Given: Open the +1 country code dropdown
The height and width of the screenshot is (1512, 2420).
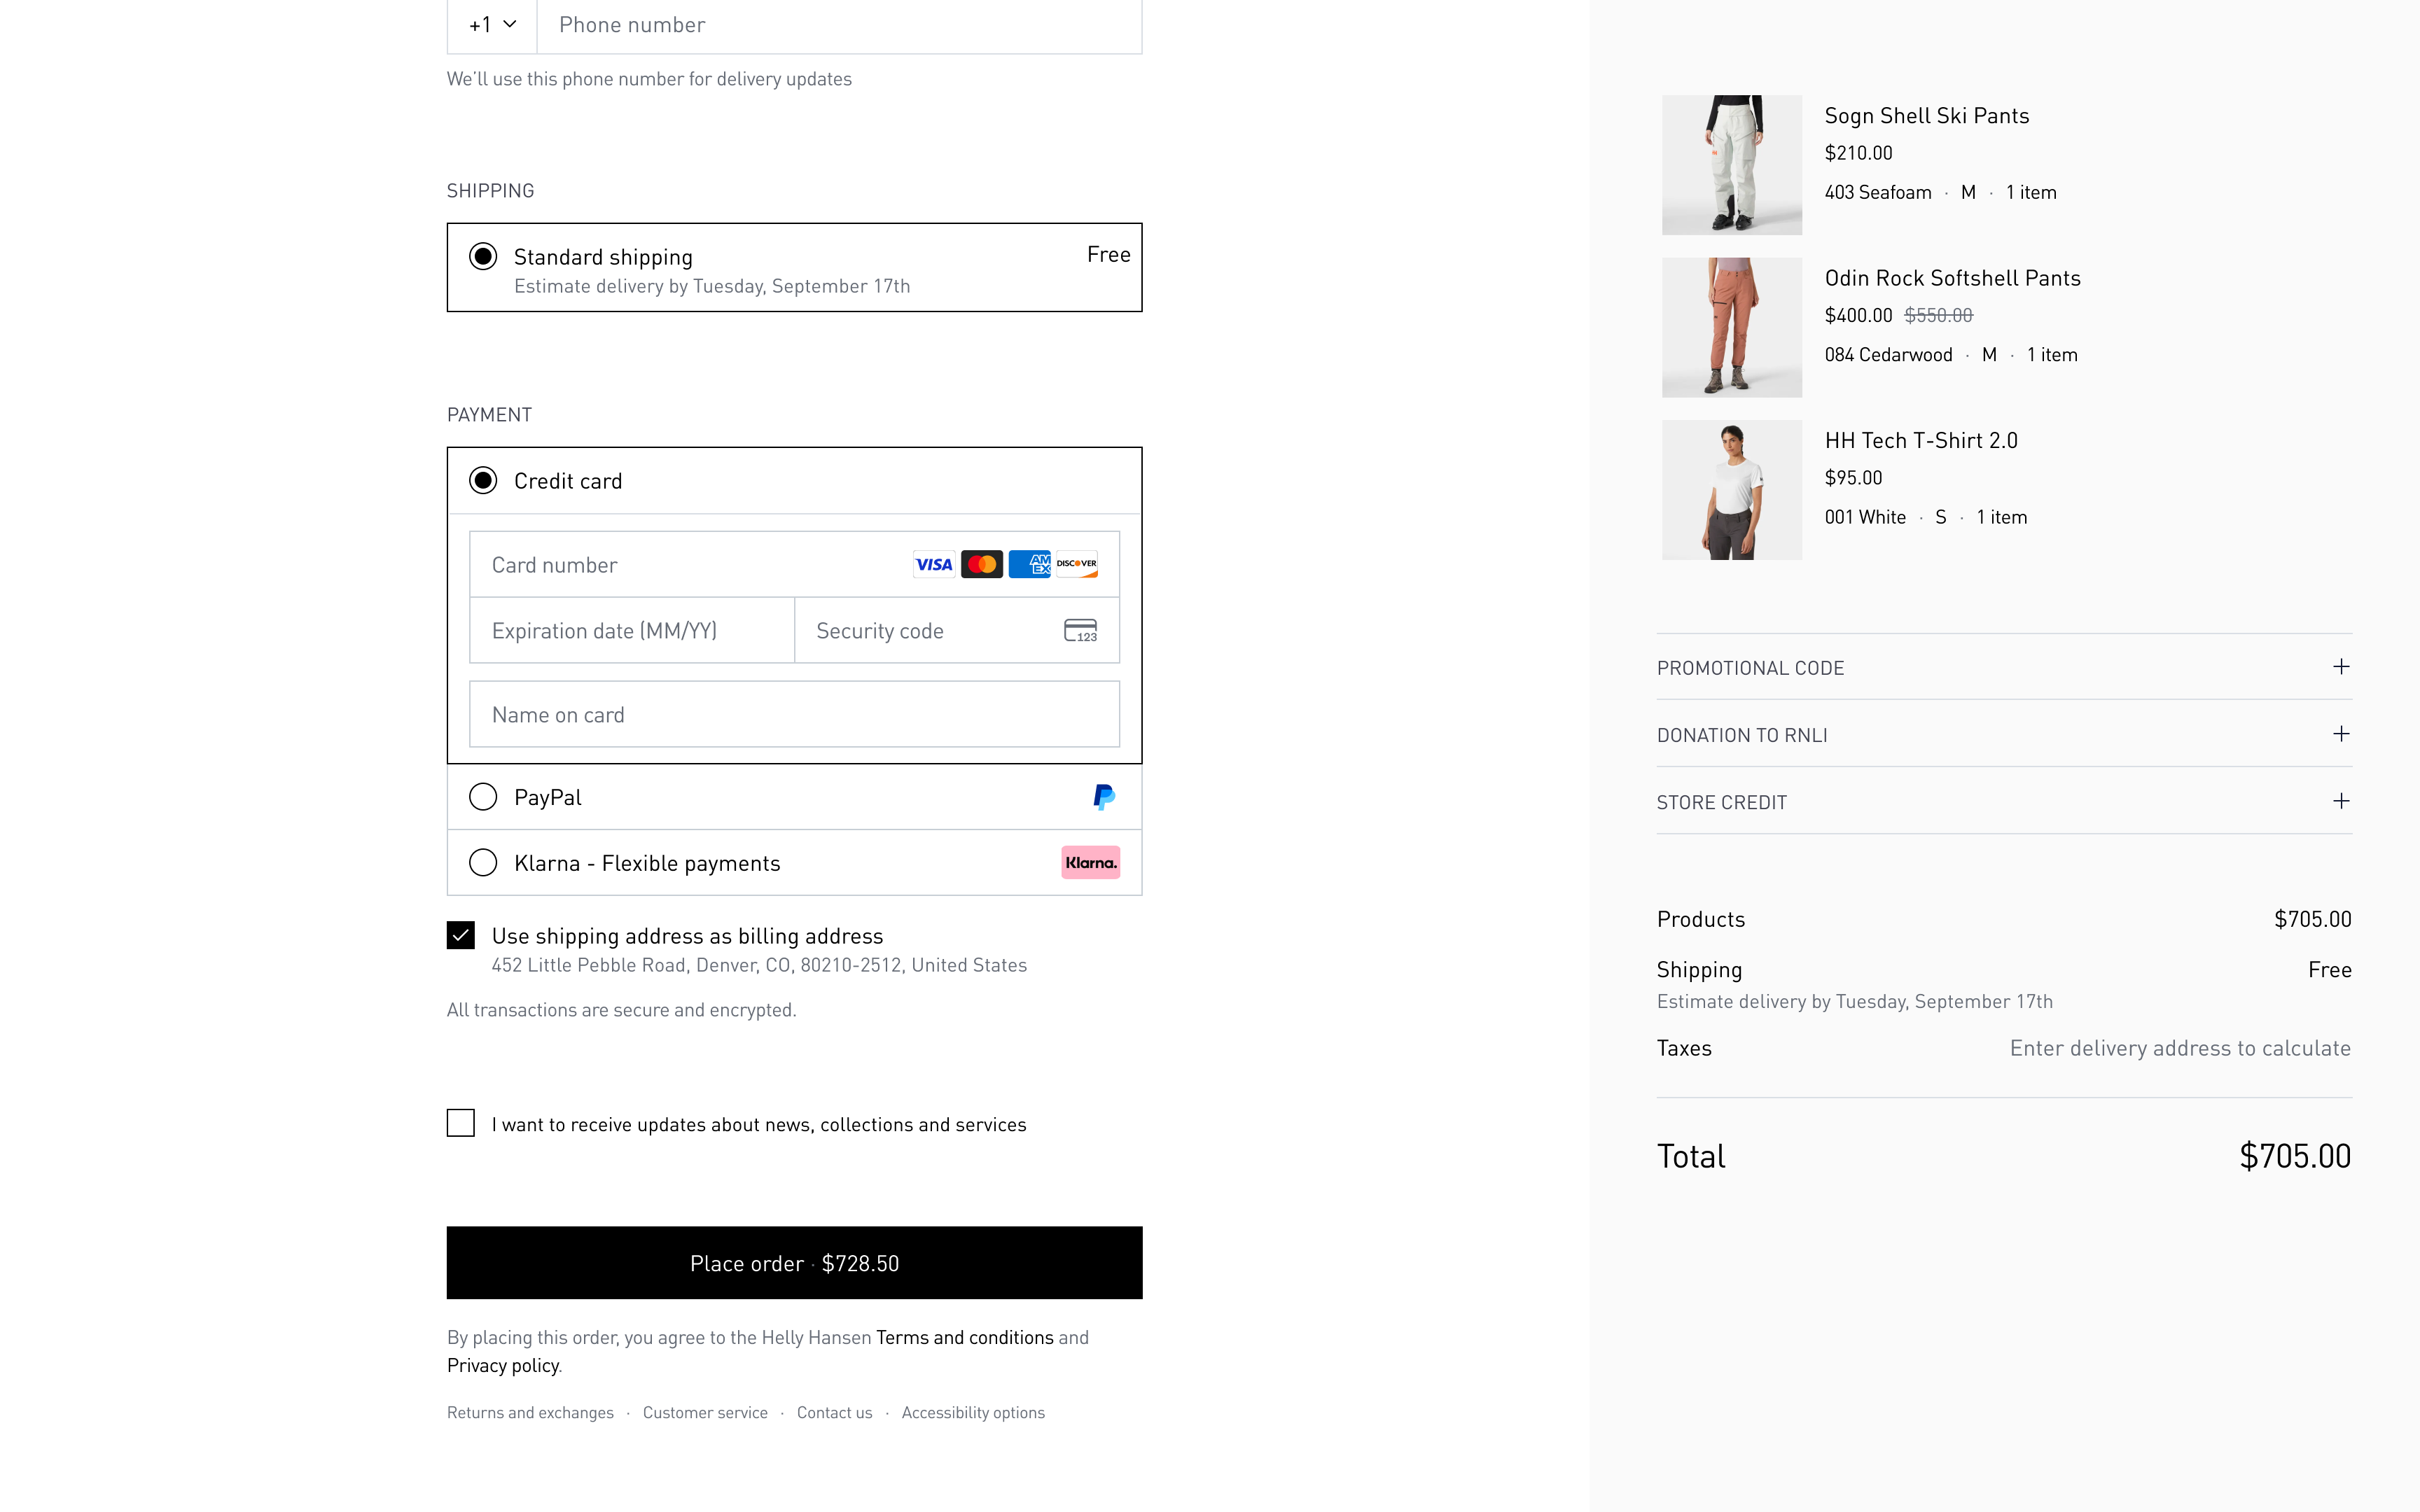Looking at the screenshot, I should [492, 25].
